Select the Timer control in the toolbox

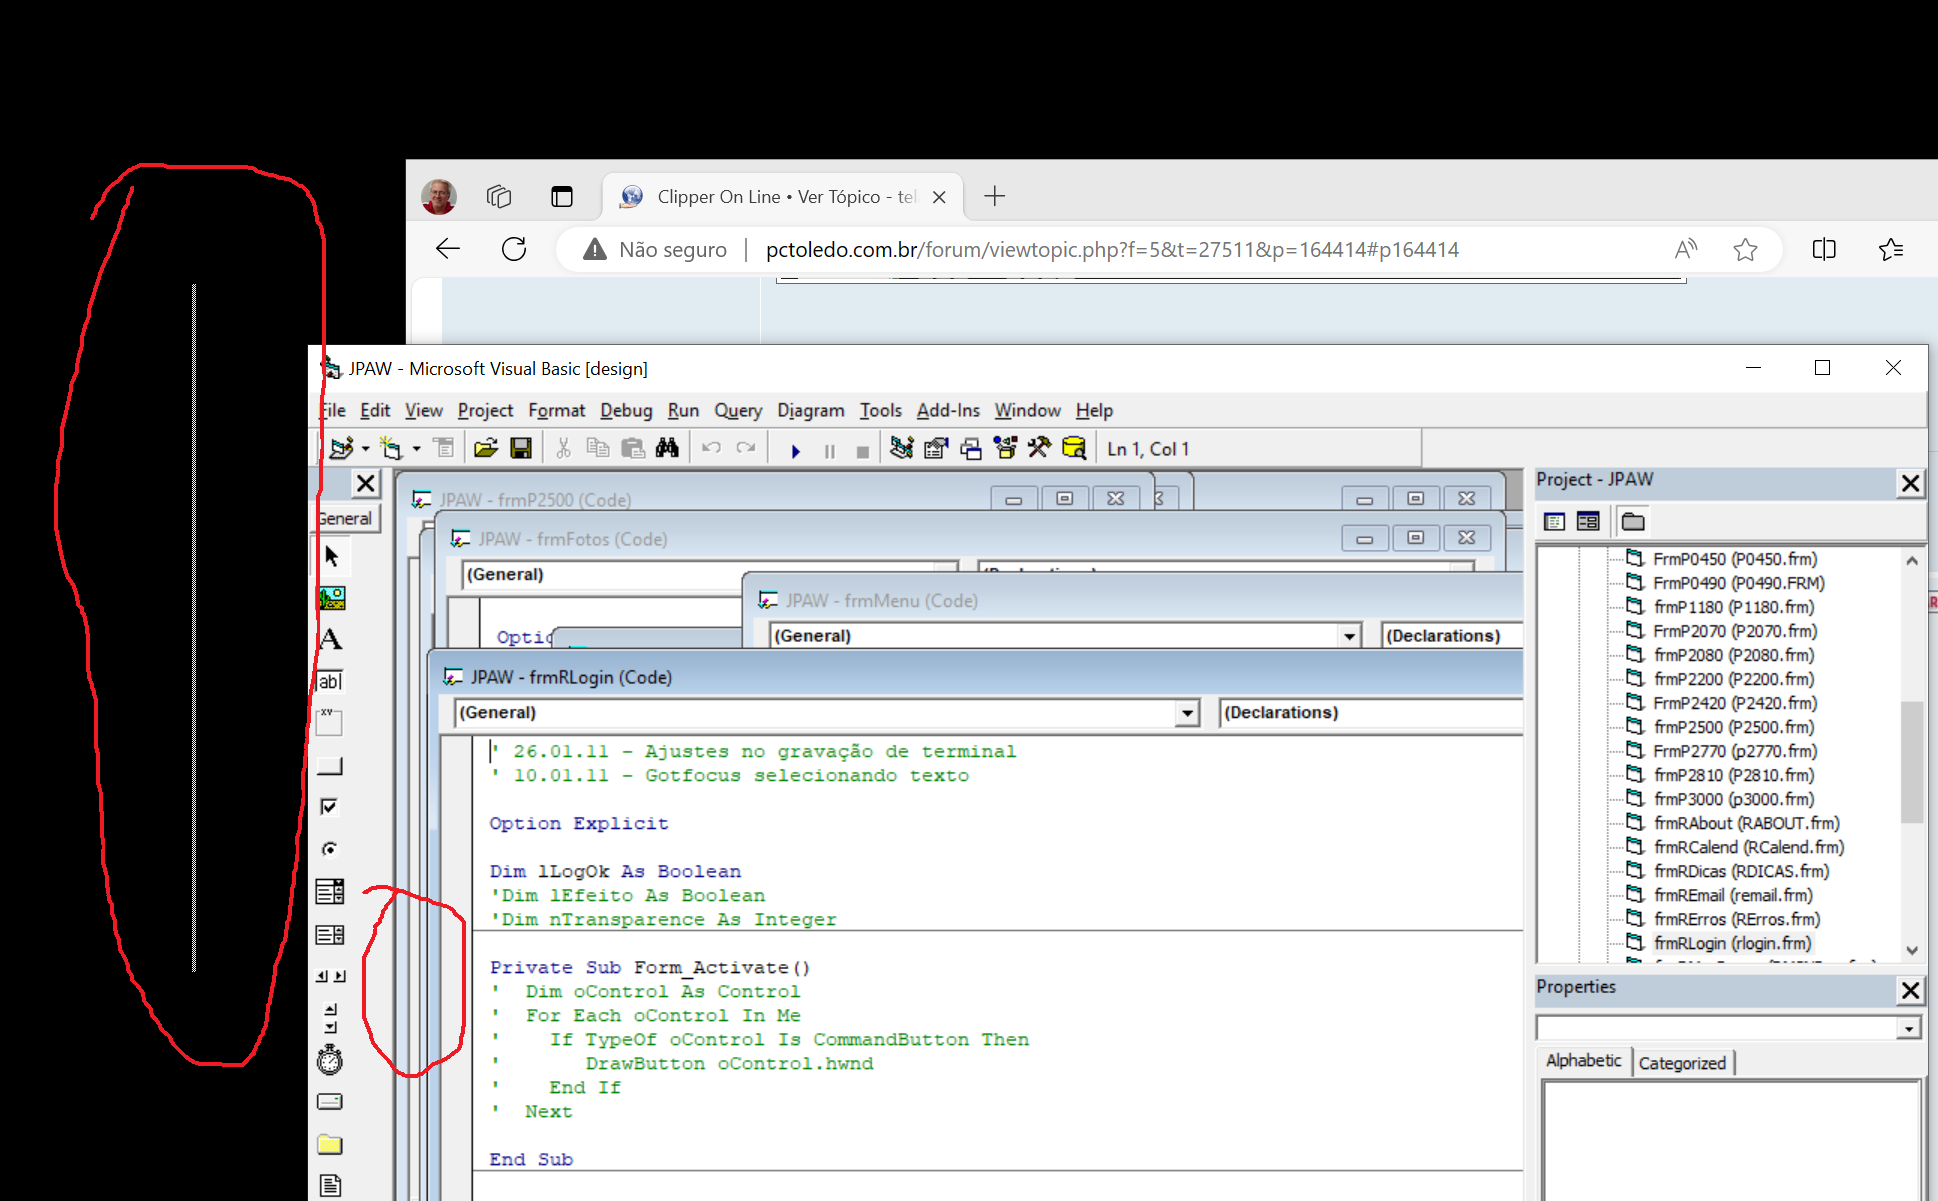click(330, 1060)
